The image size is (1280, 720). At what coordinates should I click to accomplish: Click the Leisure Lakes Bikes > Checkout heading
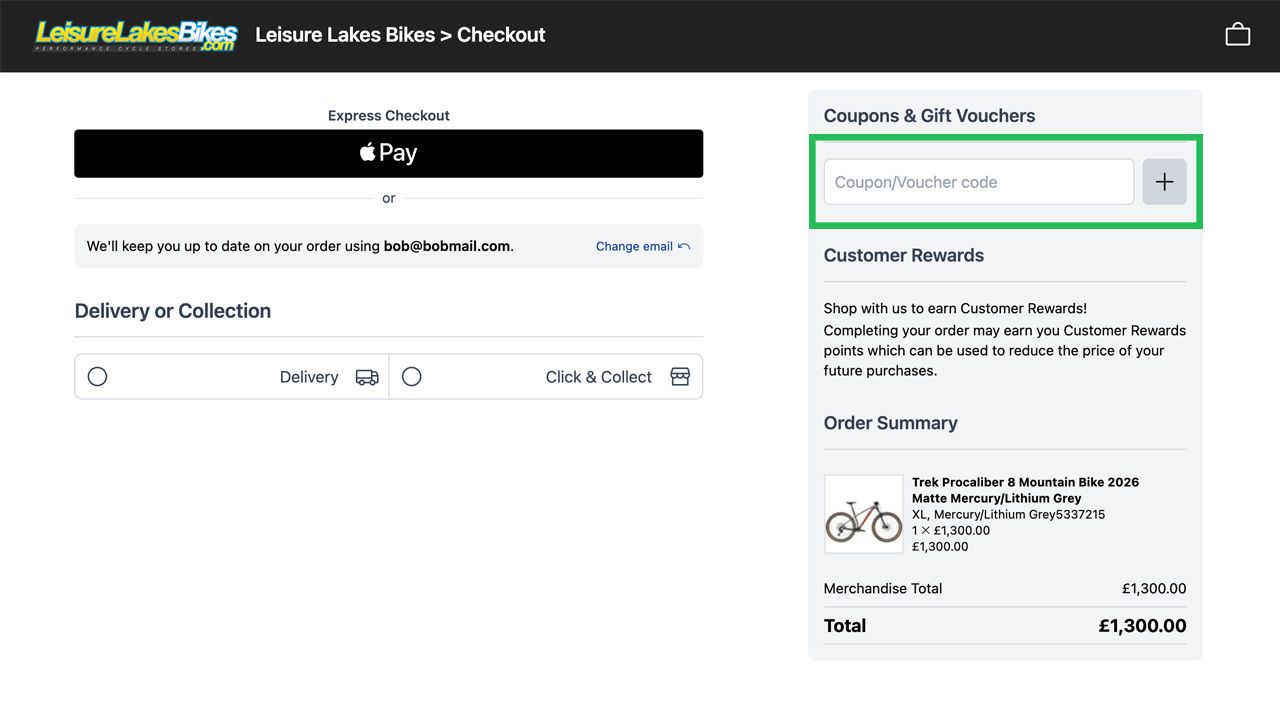(x=400, y=35)
